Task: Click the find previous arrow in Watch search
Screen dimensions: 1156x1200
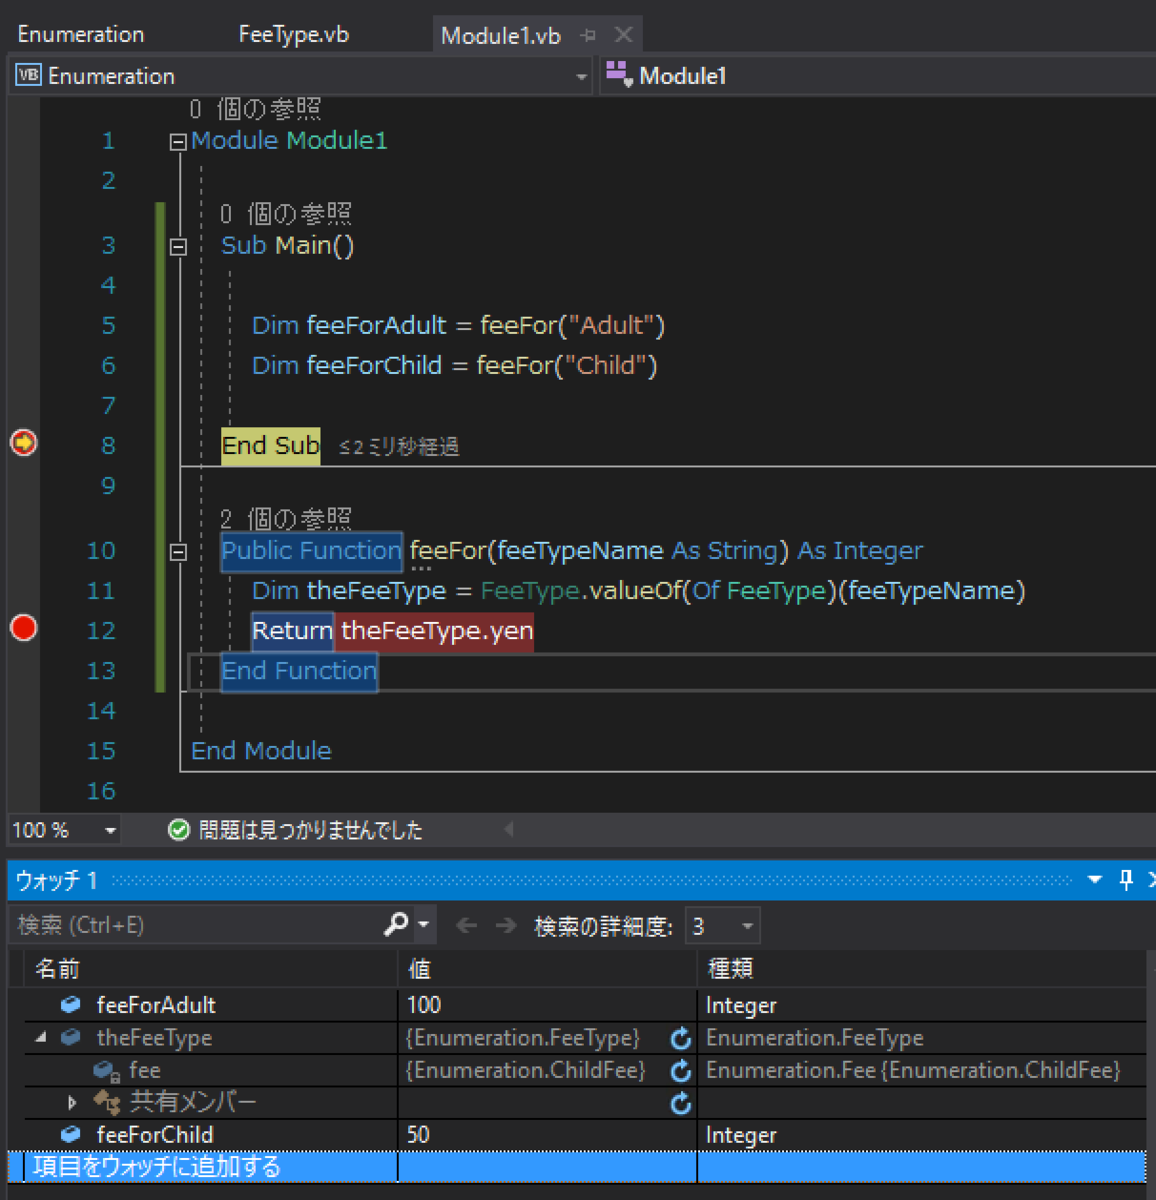Action: (466, 926)
